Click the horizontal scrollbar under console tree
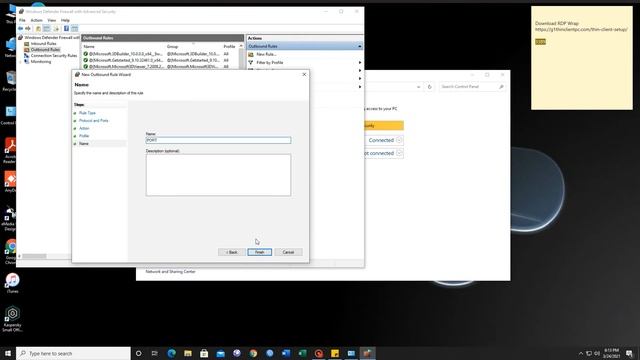Viewport: 640px width, 360px height. (x=34, y=256)
